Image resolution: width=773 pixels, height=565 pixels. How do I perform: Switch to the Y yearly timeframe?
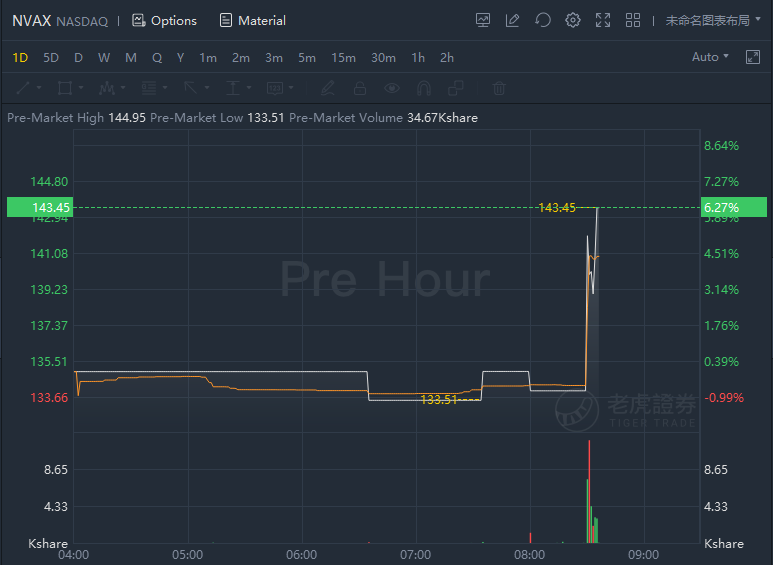point(180,58)
